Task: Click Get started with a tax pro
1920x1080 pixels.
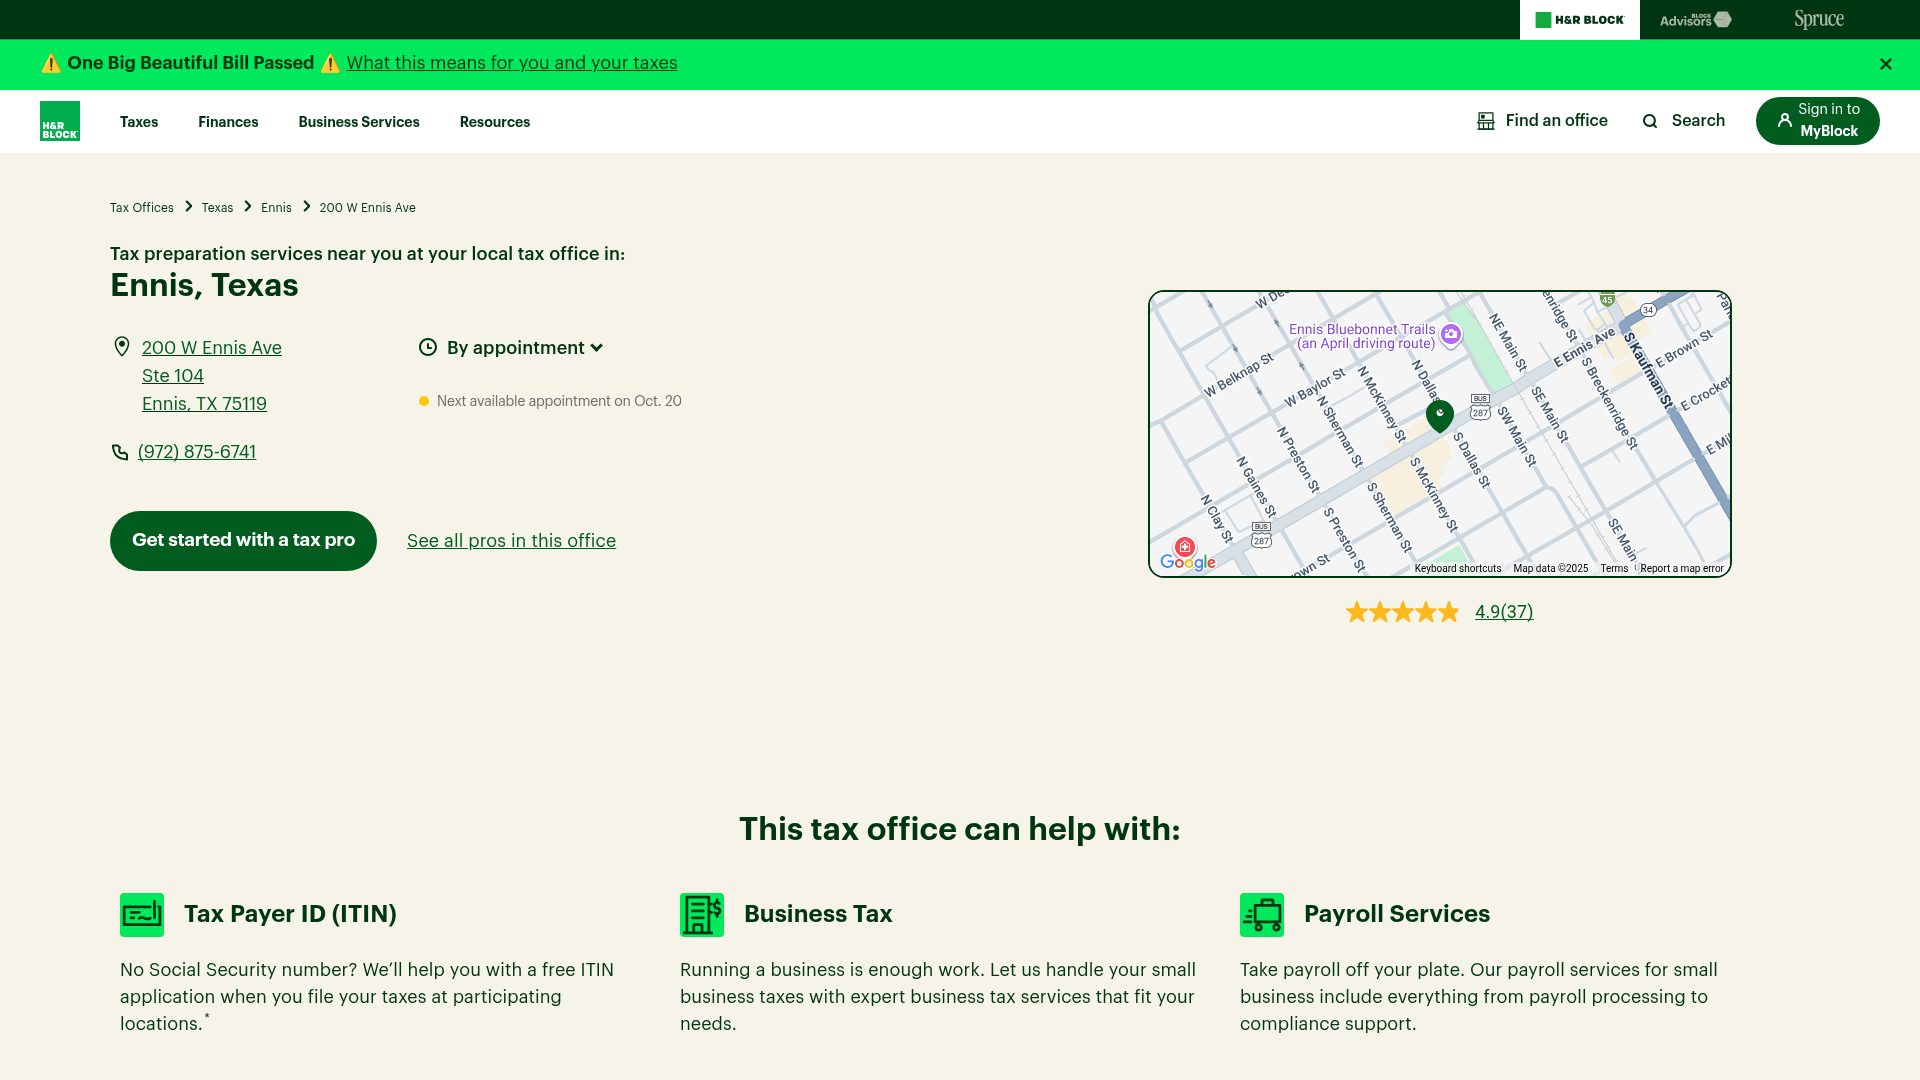Action: [x=243, y=541]
